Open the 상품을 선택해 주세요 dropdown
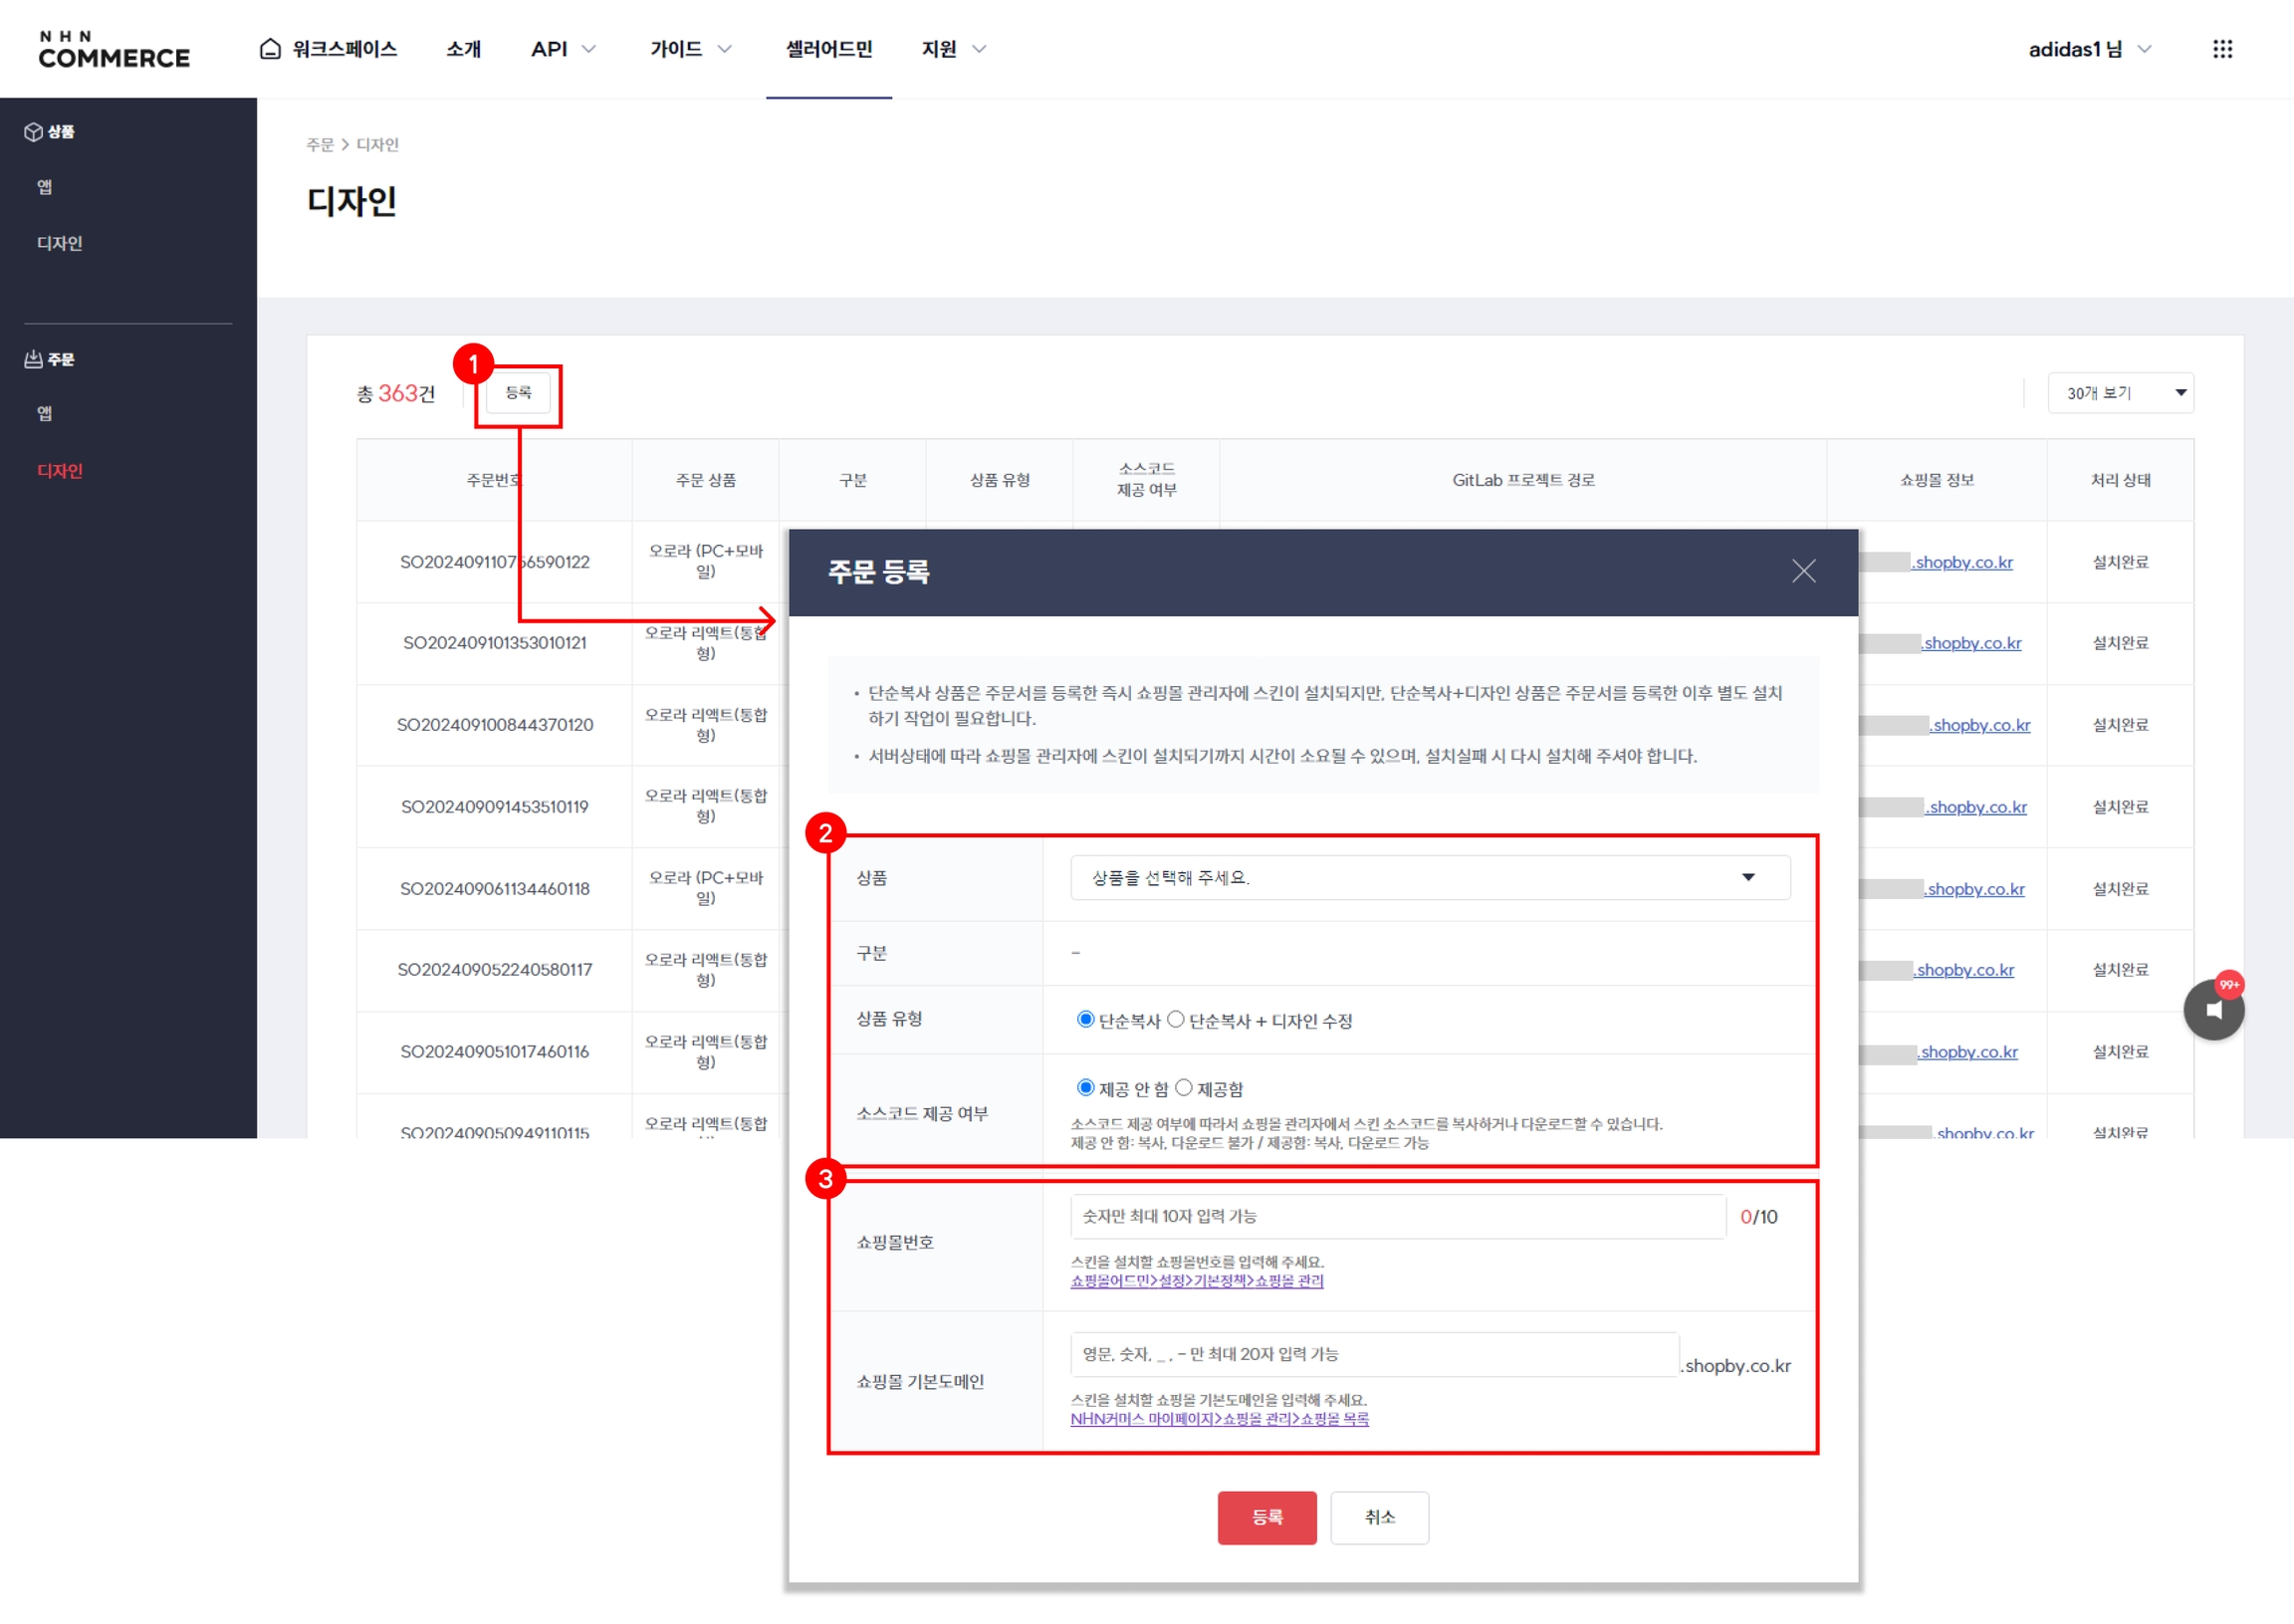The image size is (2294, 1624). coord(1428,877)
